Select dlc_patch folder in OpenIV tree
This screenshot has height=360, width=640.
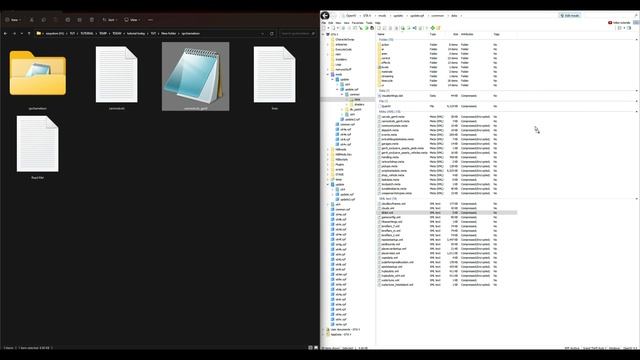pyautogui.click(x=356, y=109)
